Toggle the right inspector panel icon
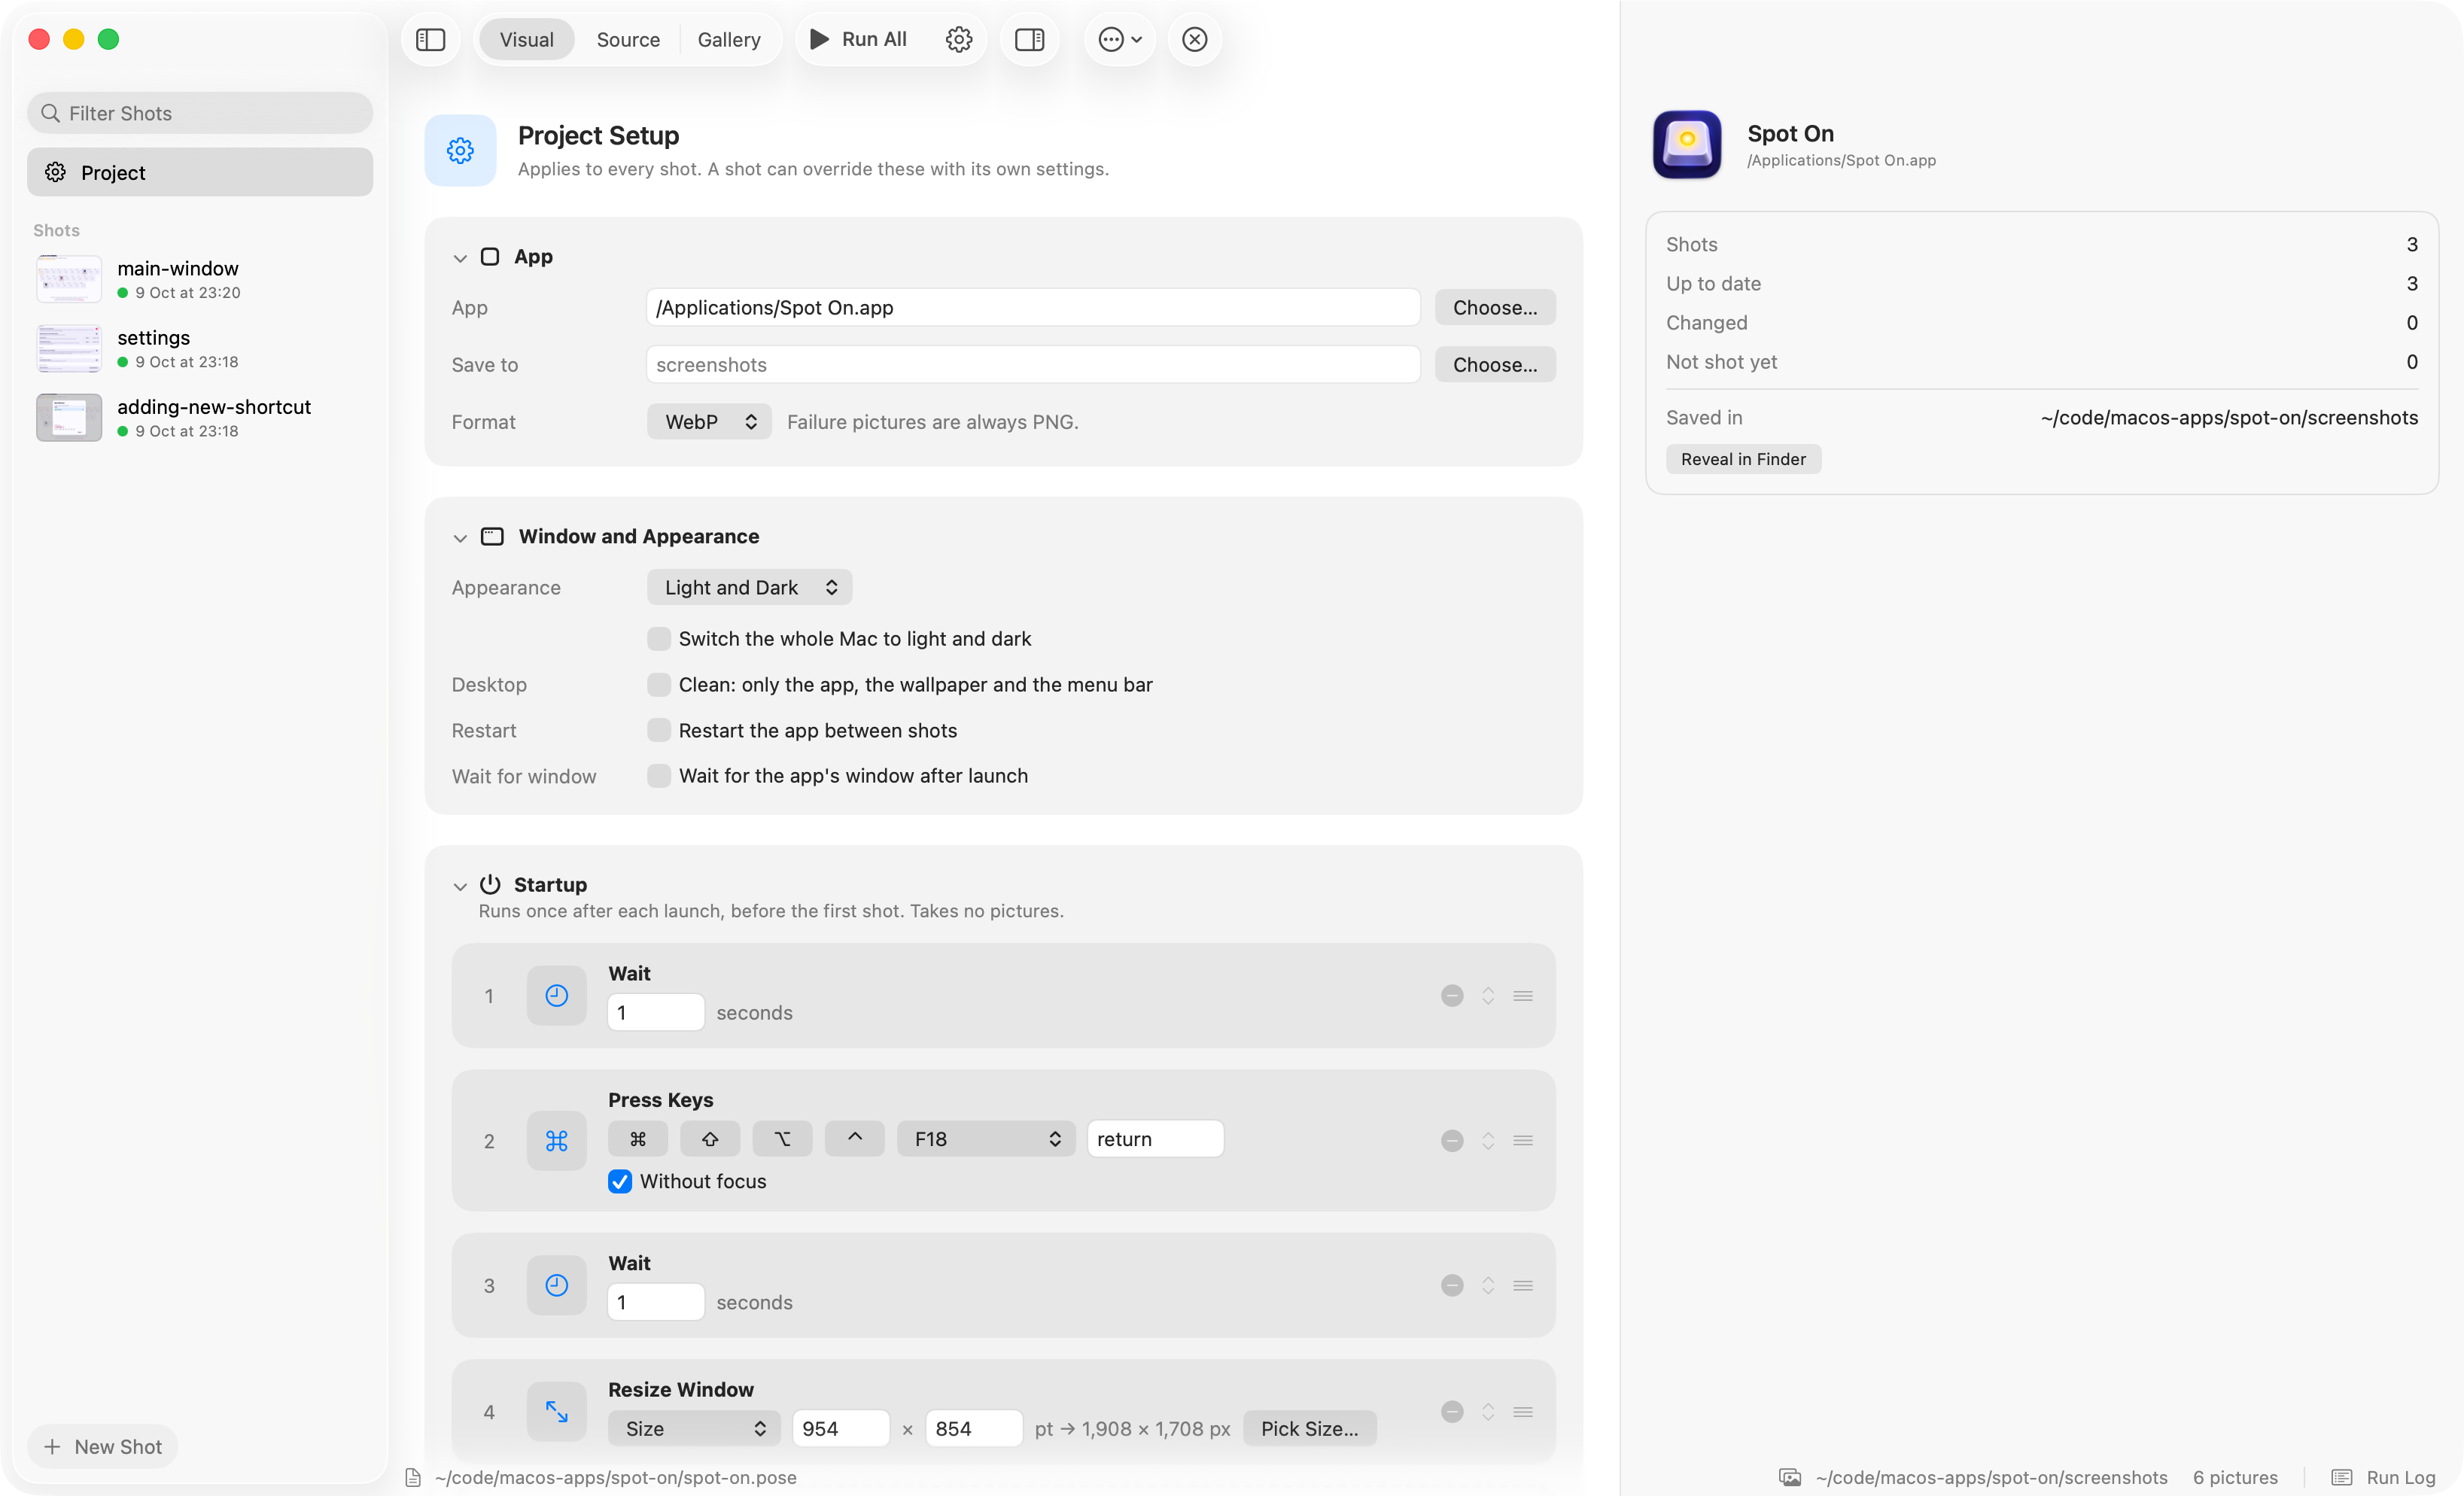This screenshot has width=2464, height=1496. point(1029,39)
